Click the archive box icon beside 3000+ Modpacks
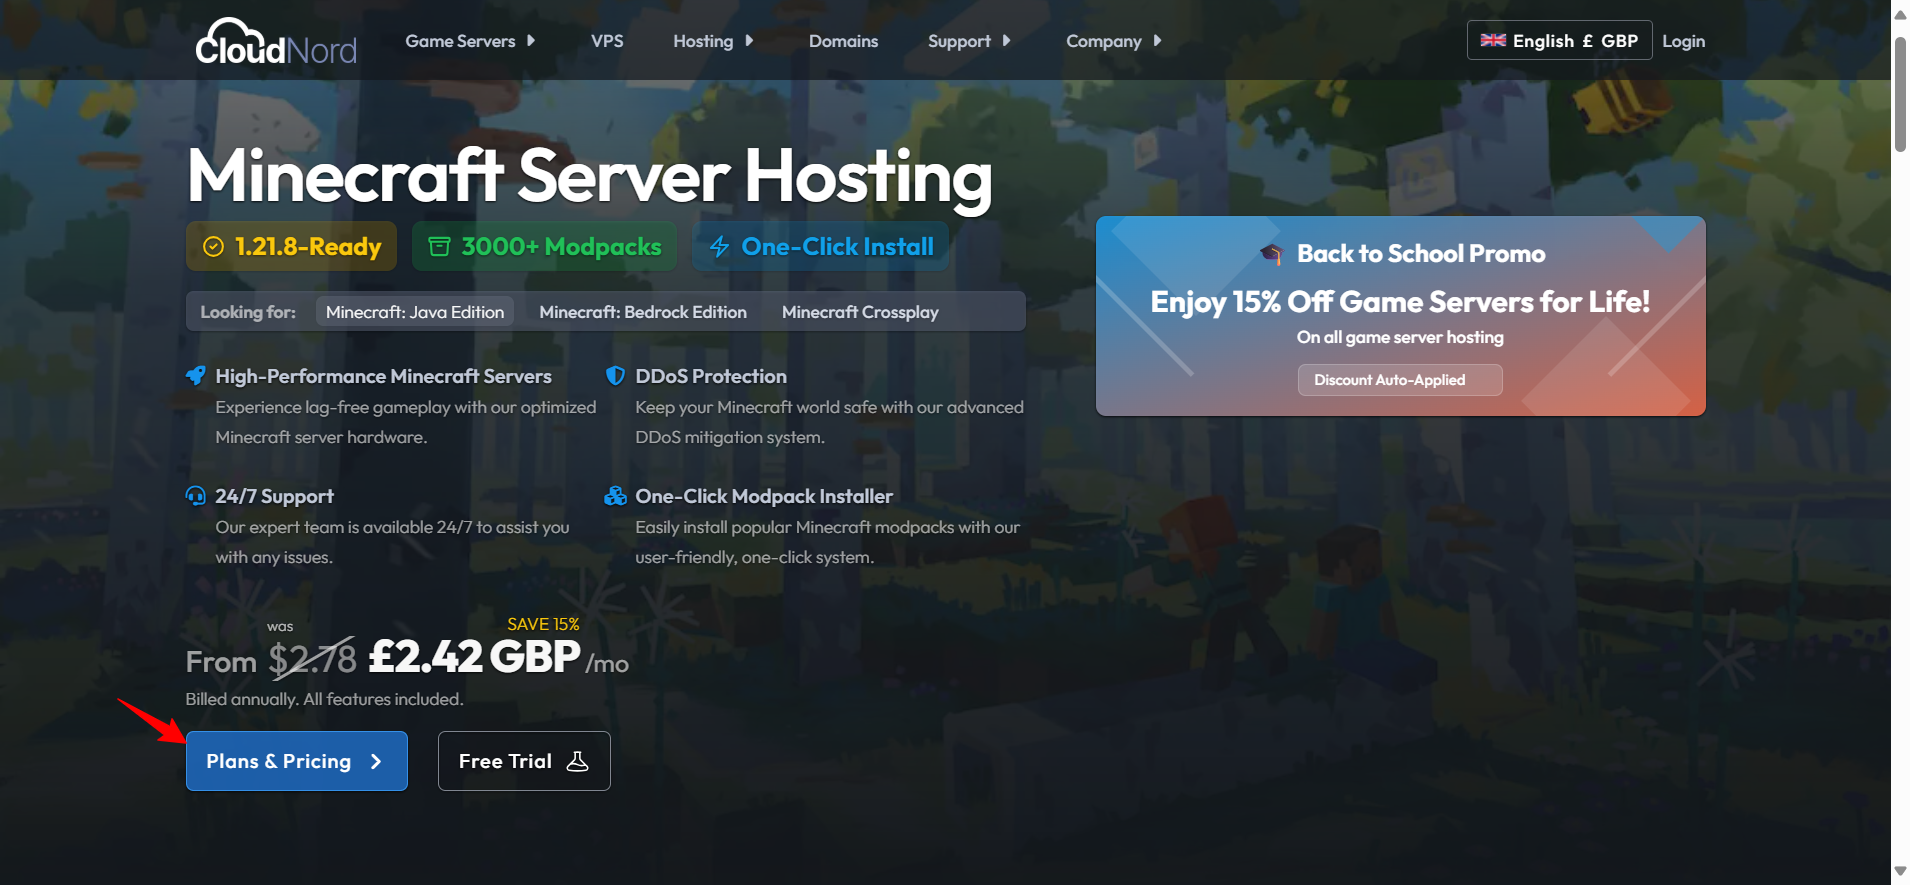This screenshot has width=1910, height=885. tap(439, 246)
